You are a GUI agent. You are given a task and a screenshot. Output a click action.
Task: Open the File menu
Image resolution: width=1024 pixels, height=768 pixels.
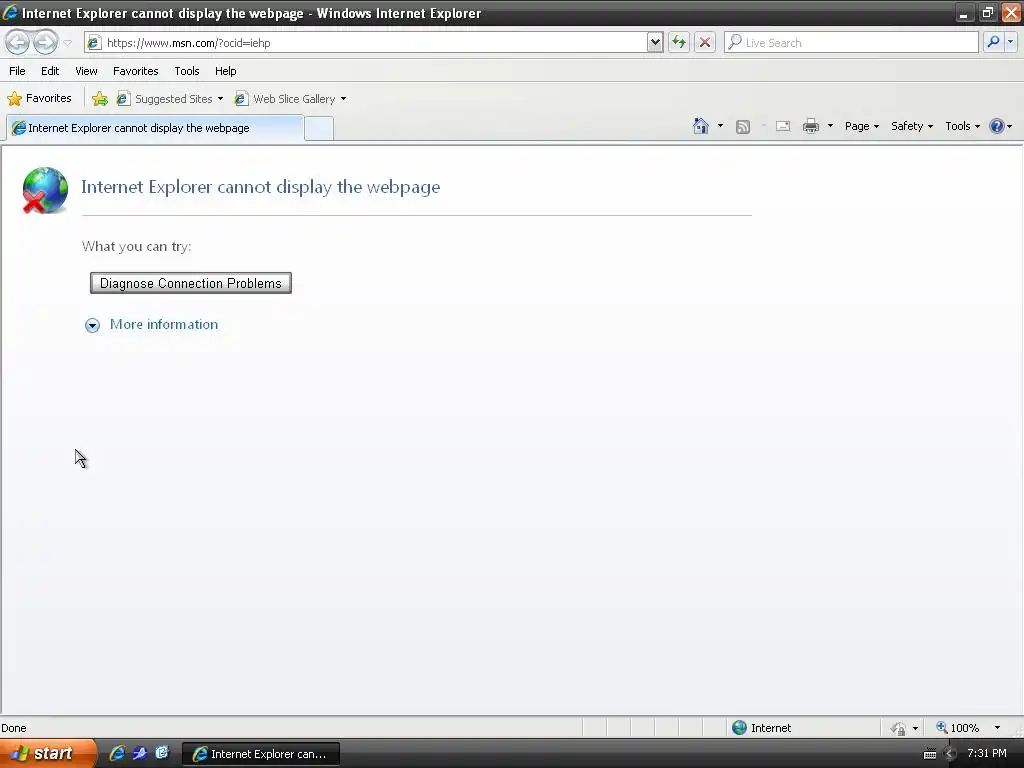point(17,71)
